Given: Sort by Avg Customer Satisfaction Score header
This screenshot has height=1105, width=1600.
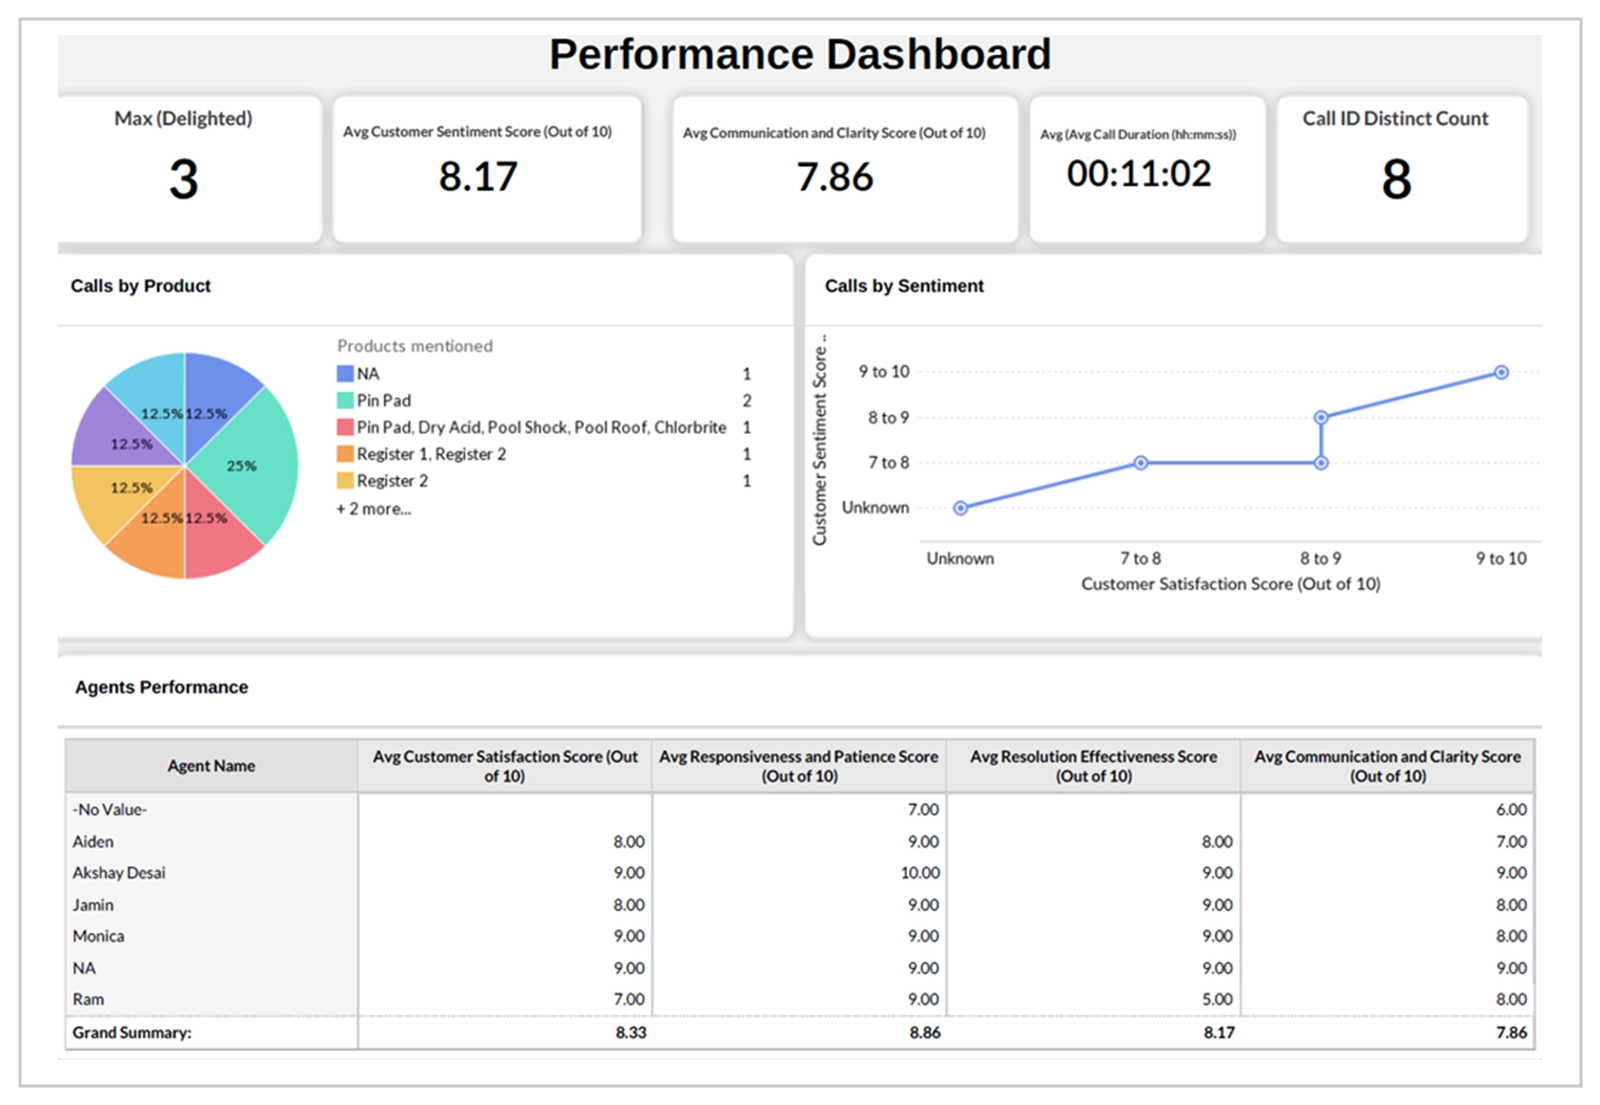Looking at the screenshot, I should pos(505,766).
